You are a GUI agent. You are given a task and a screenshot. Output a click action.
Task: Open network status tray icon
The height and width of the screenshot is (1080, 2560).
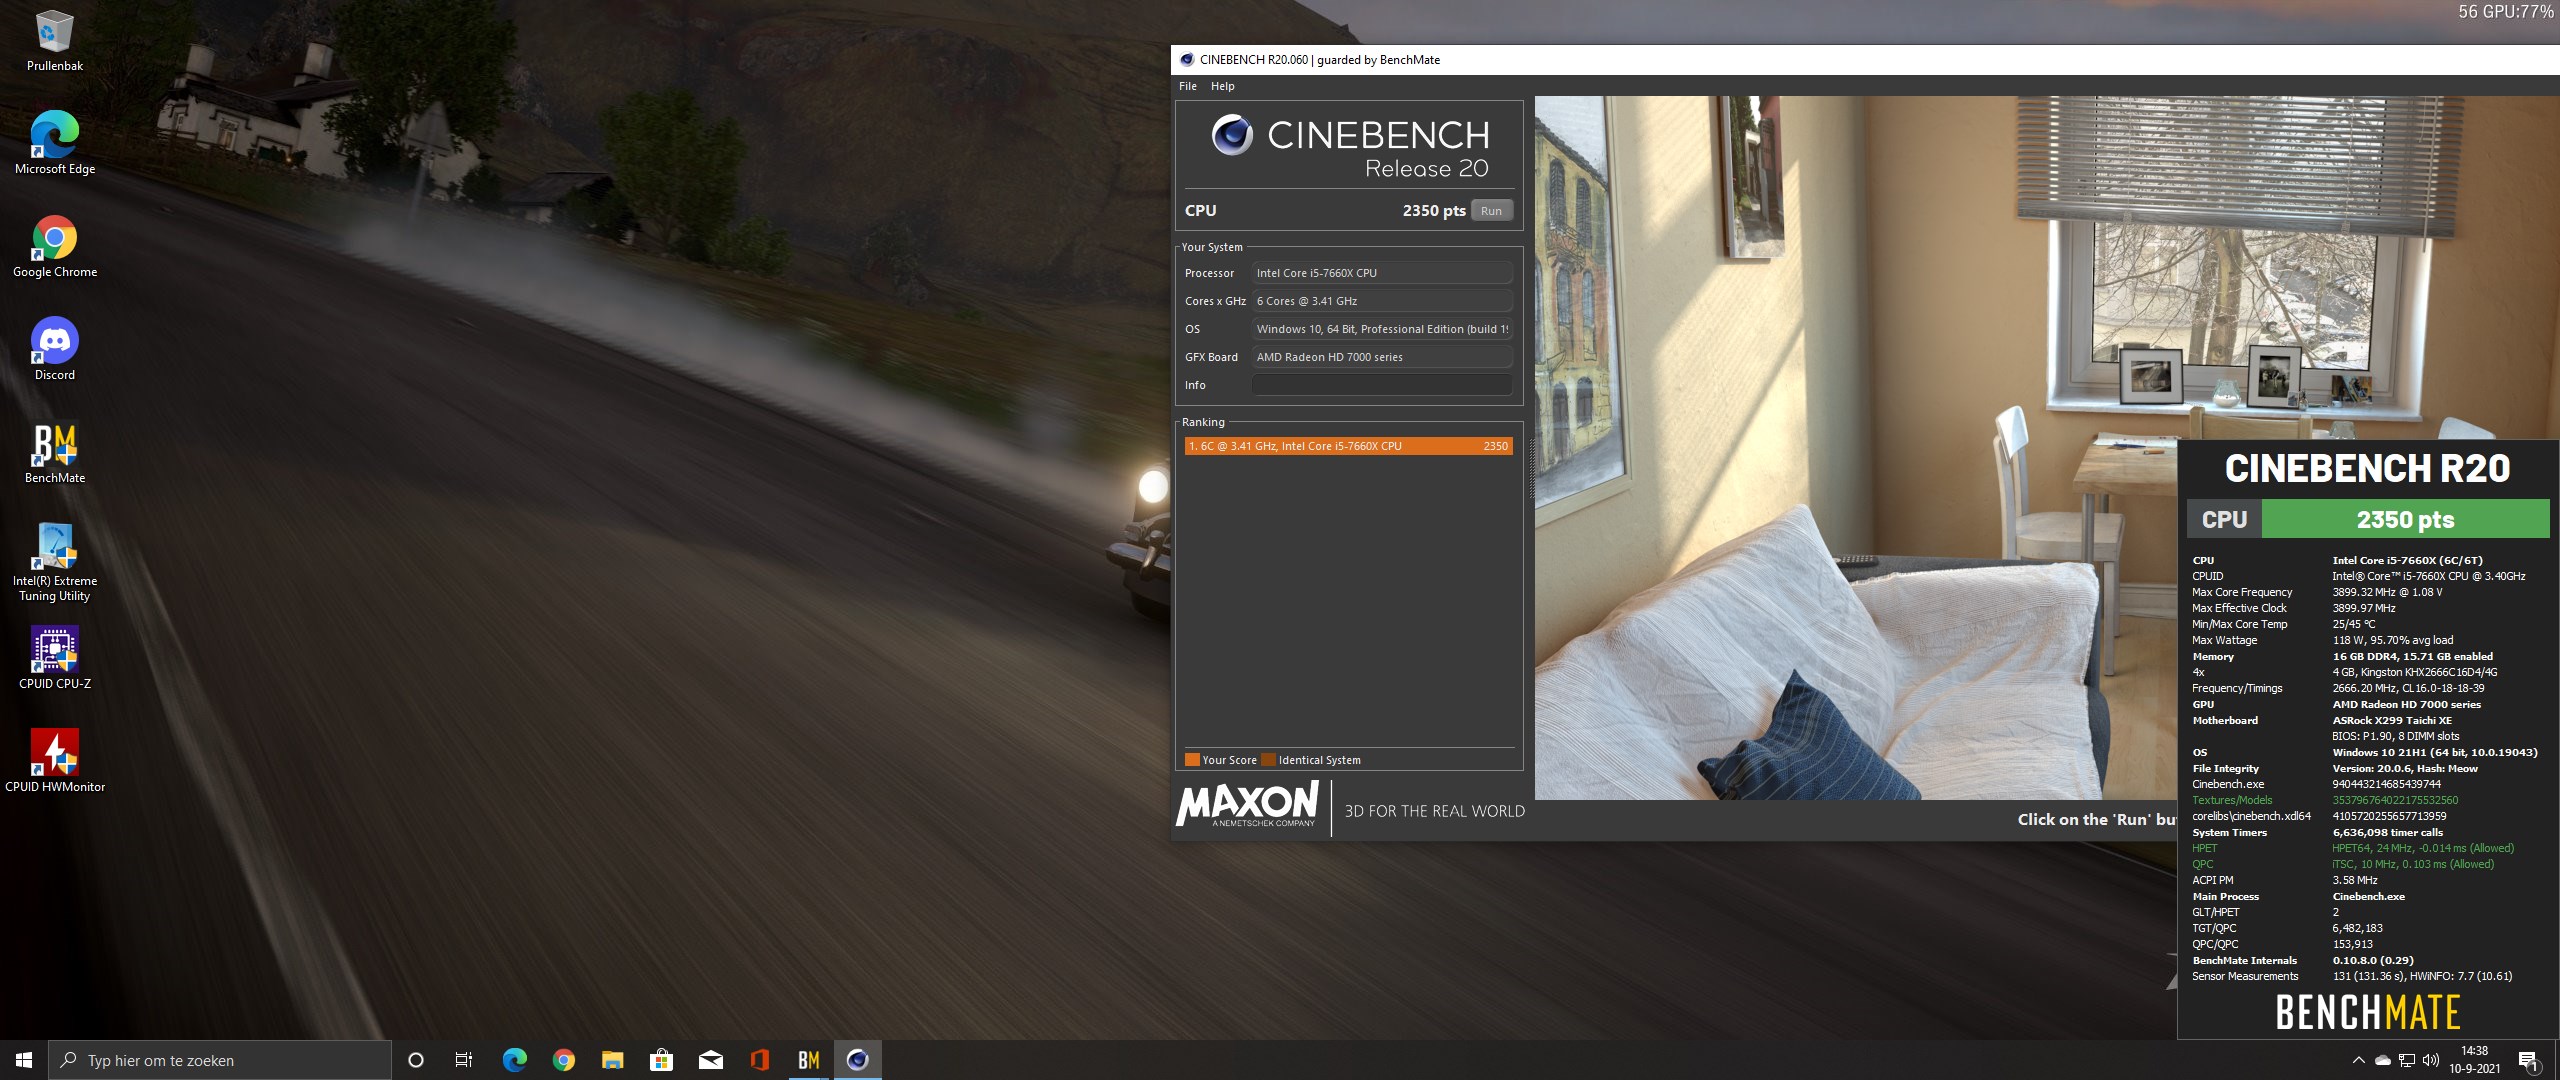pos(2407,1060)
